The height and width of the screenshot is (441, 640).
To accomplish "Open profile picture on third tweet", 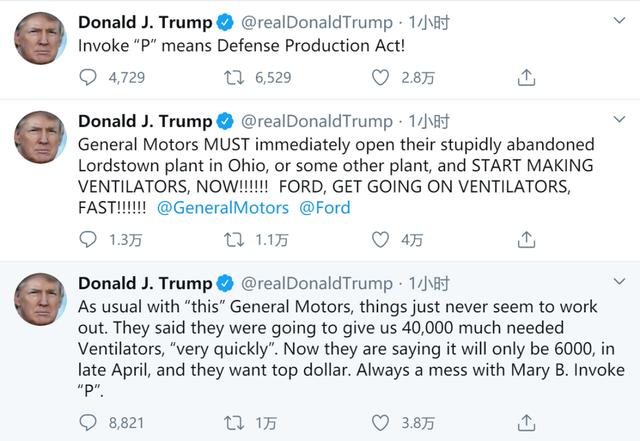I will click(40, 300).
